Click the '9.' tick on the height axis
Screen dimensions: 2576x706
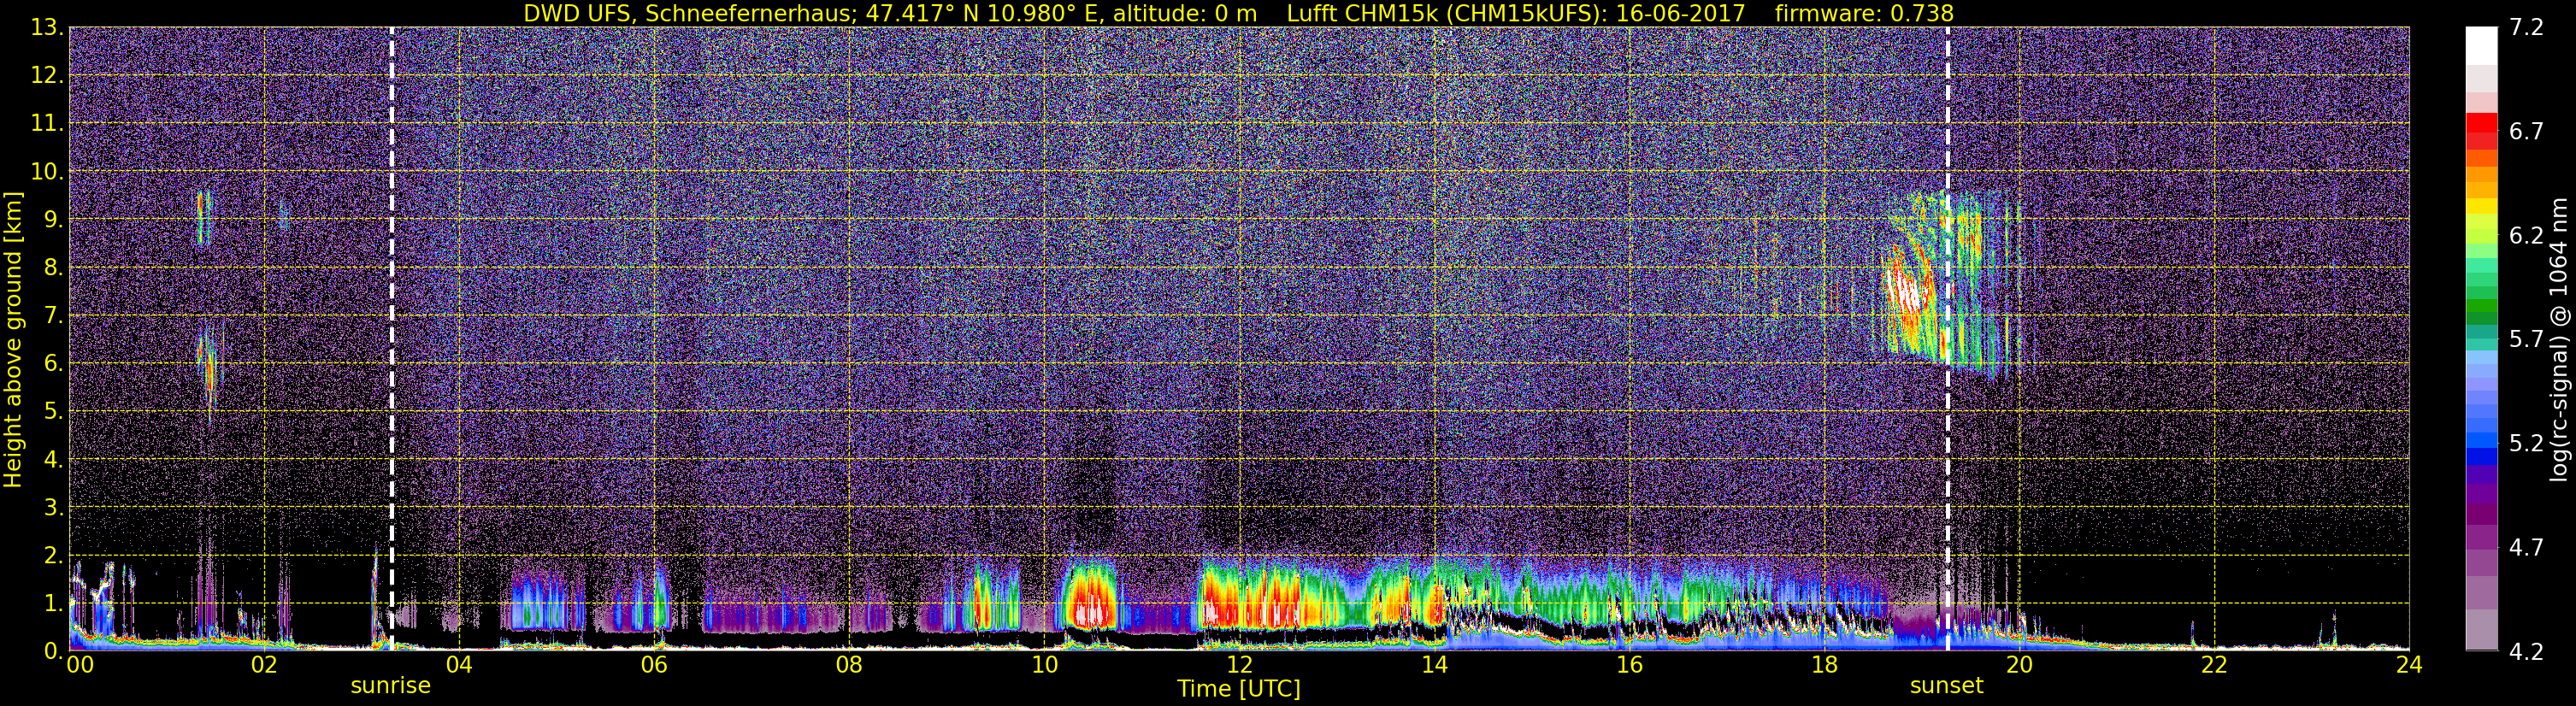coord(52,219)
